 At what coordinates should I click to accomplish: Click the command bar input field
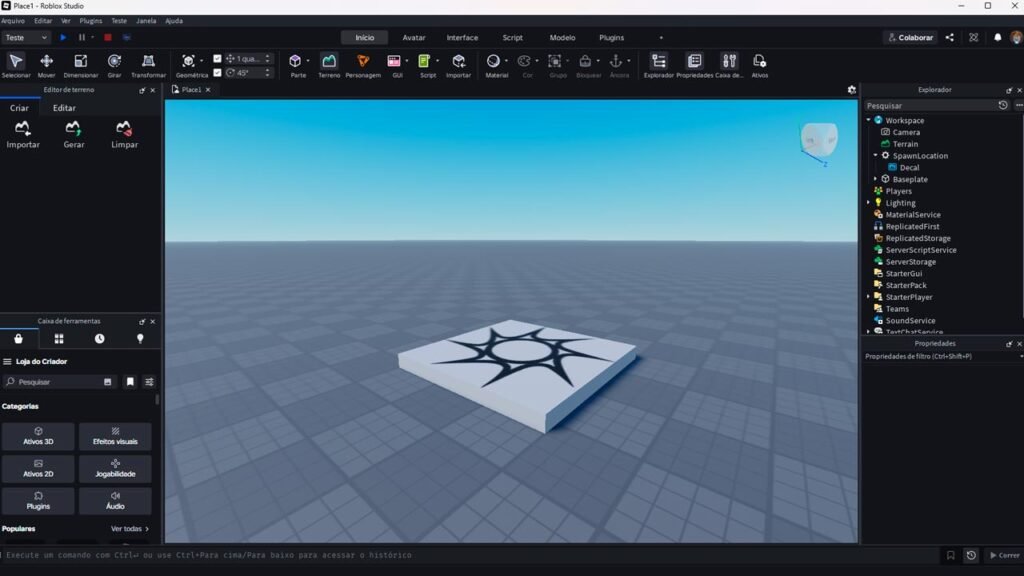tap(470, 555)
